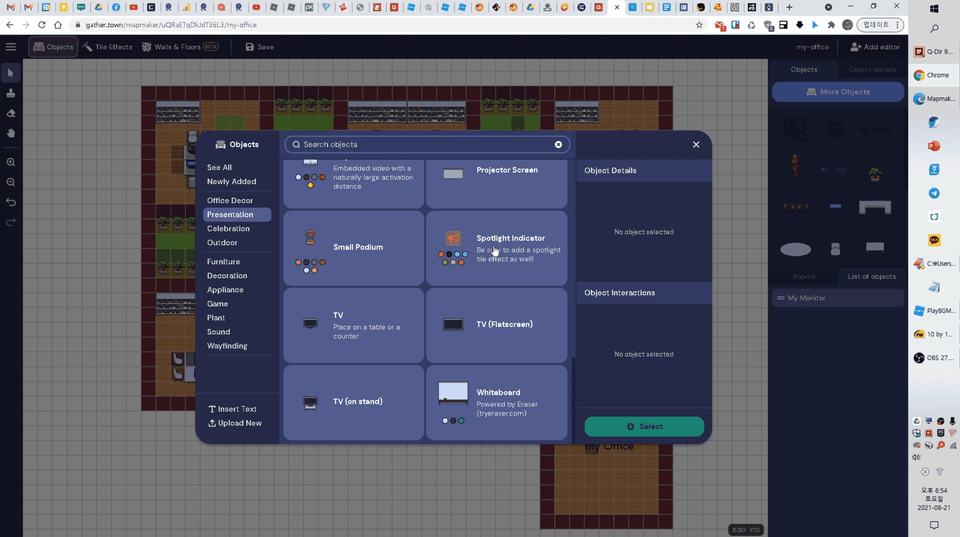Pick the Spotlight Indicator object card
This screenshot has width=960, height=537.
tap(497, 248)
